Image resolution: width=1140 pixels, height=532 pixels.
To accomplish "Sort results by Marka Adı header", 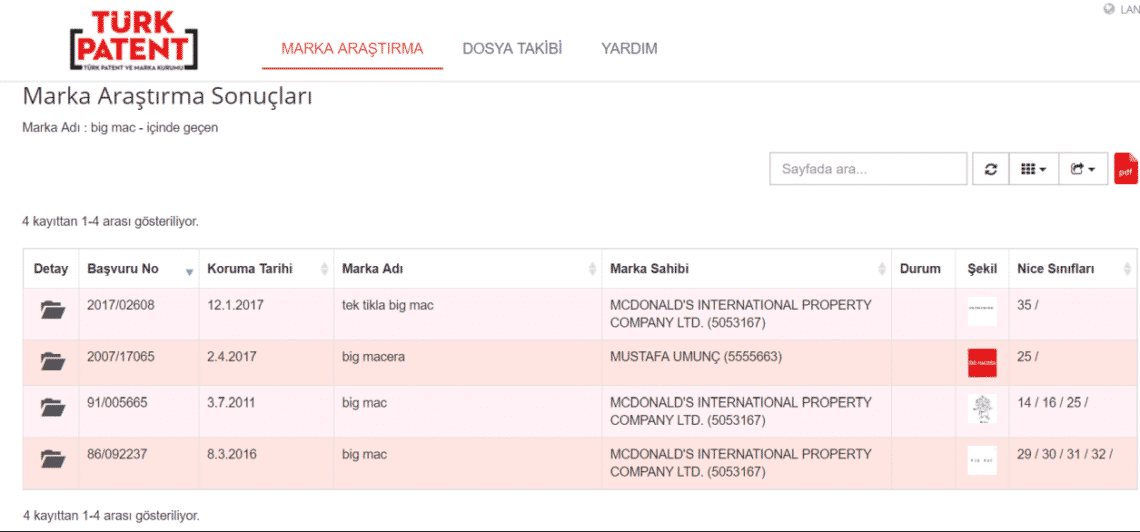I will click(466, 269).
